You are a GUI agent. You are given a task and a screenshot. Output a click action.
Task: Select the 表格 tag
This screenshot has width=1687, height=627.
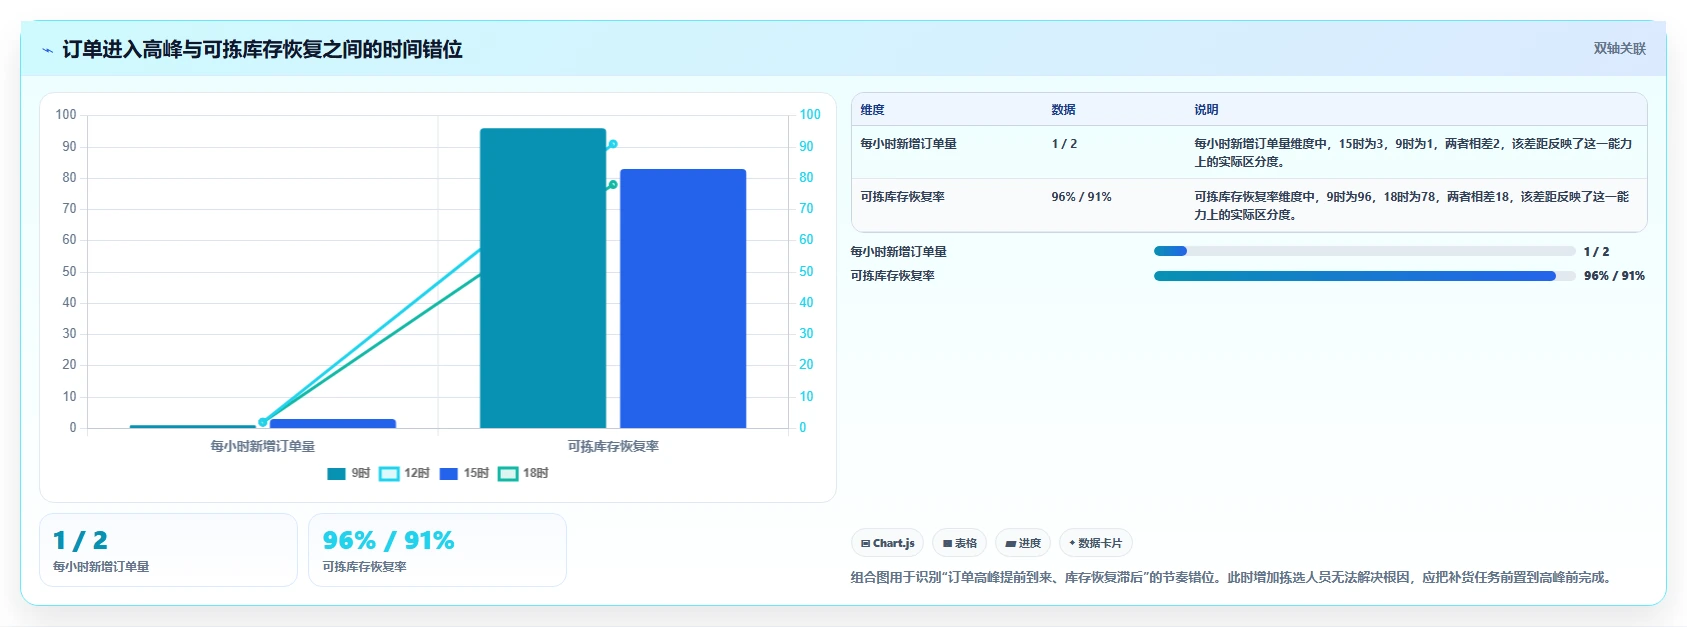(x=960, y=543)
